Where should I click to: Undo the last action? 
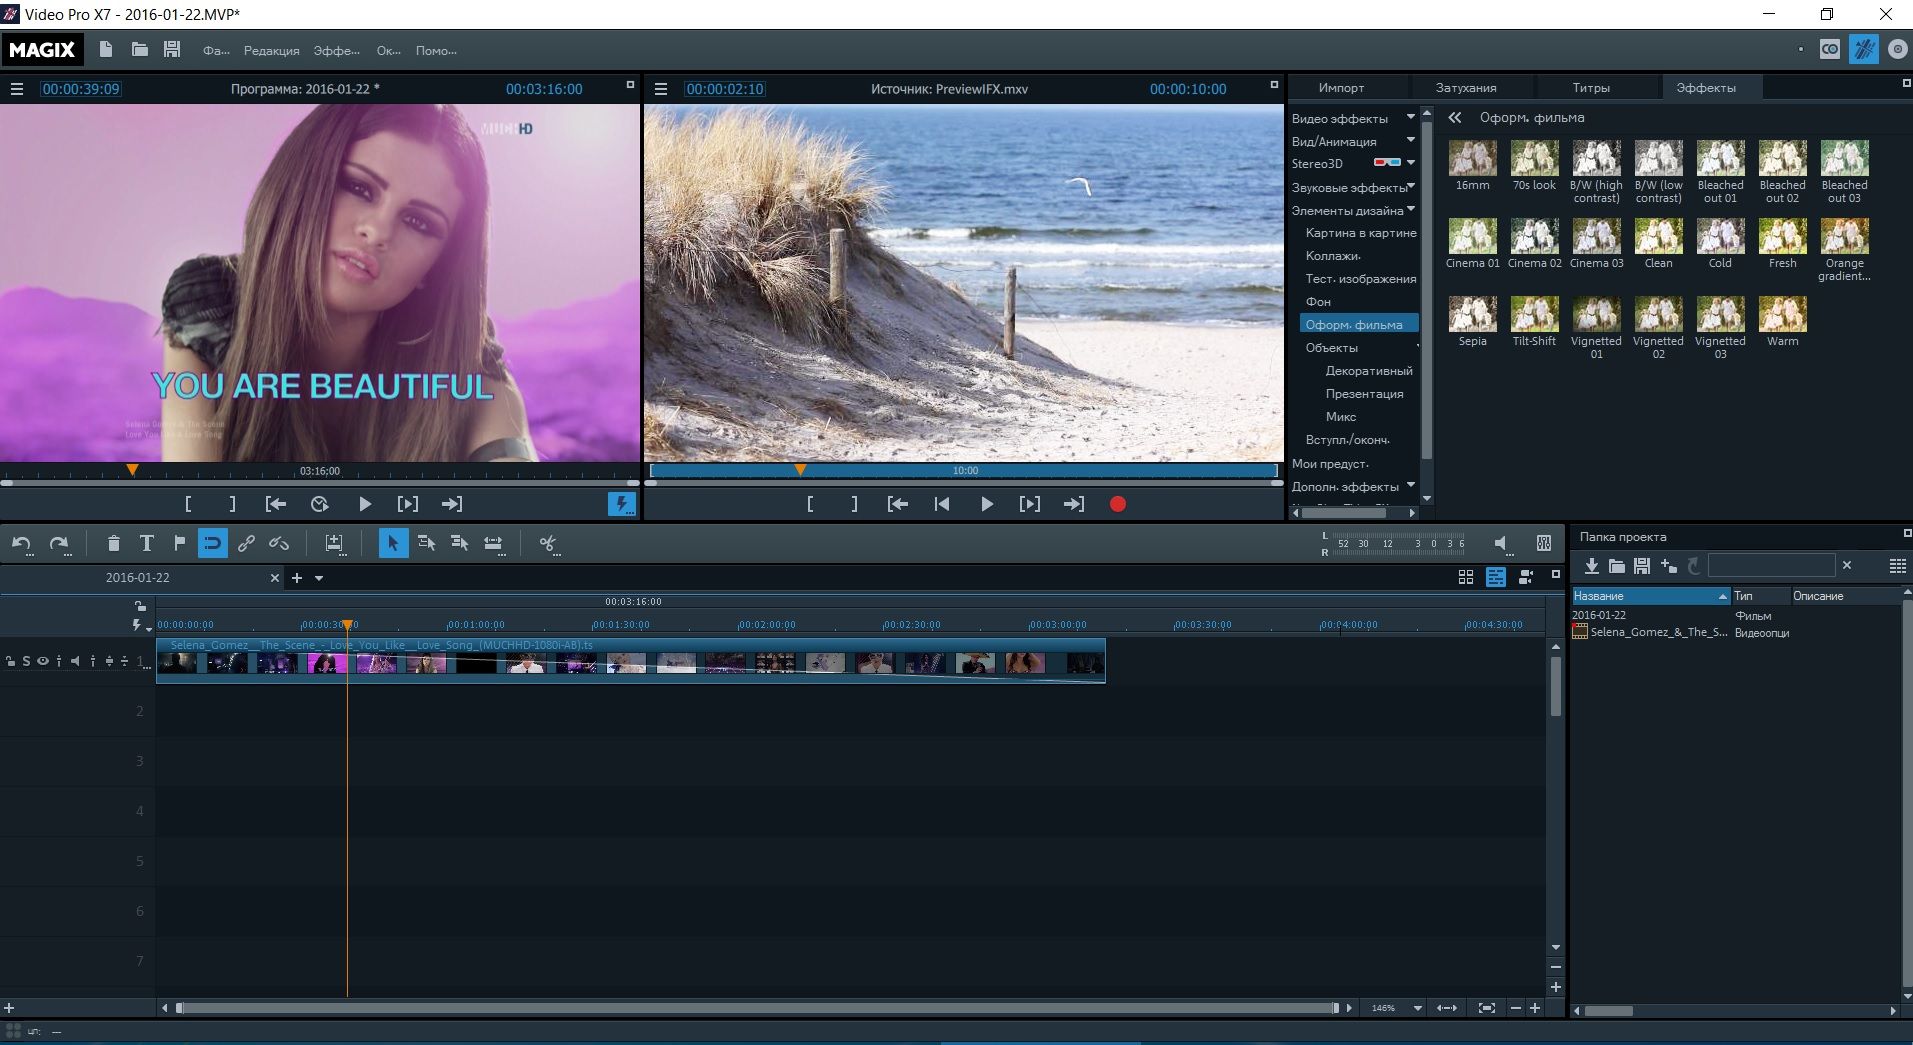(x=21, y=543)
